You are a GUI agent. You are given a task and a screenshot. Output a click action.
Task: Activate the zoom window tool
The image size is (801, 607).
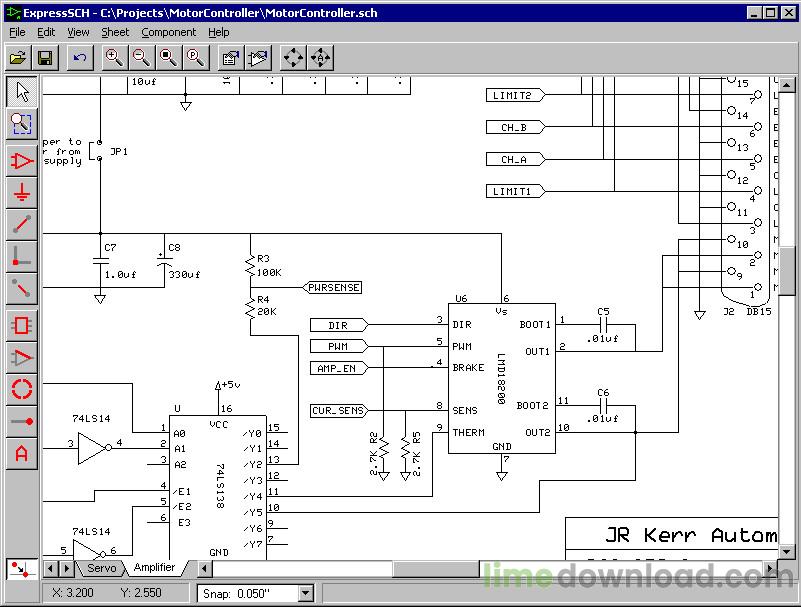pos(22,124)
